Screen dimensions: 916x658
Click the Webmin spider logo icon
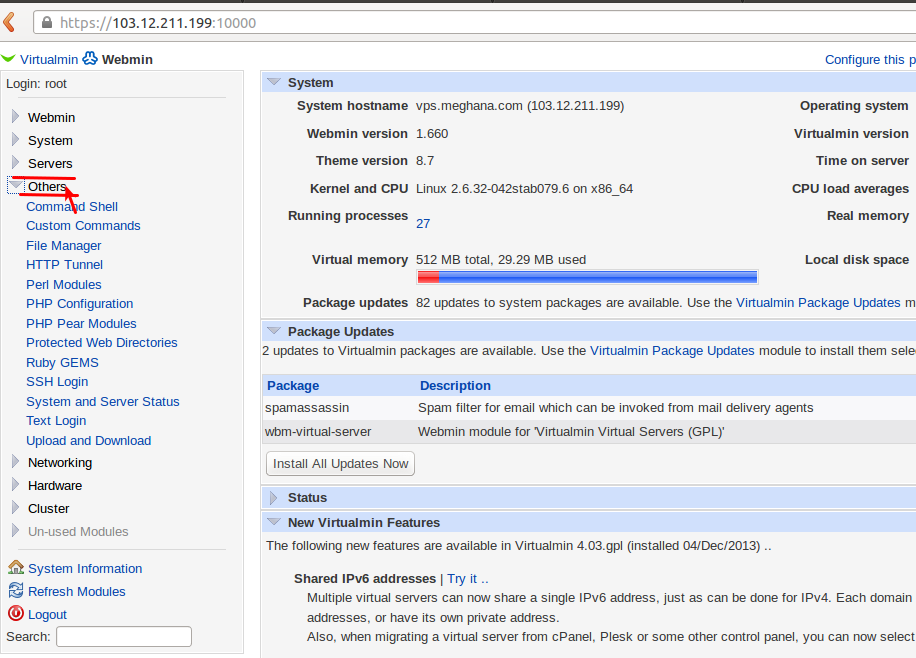pyautogui.click(x=90, y=58)
